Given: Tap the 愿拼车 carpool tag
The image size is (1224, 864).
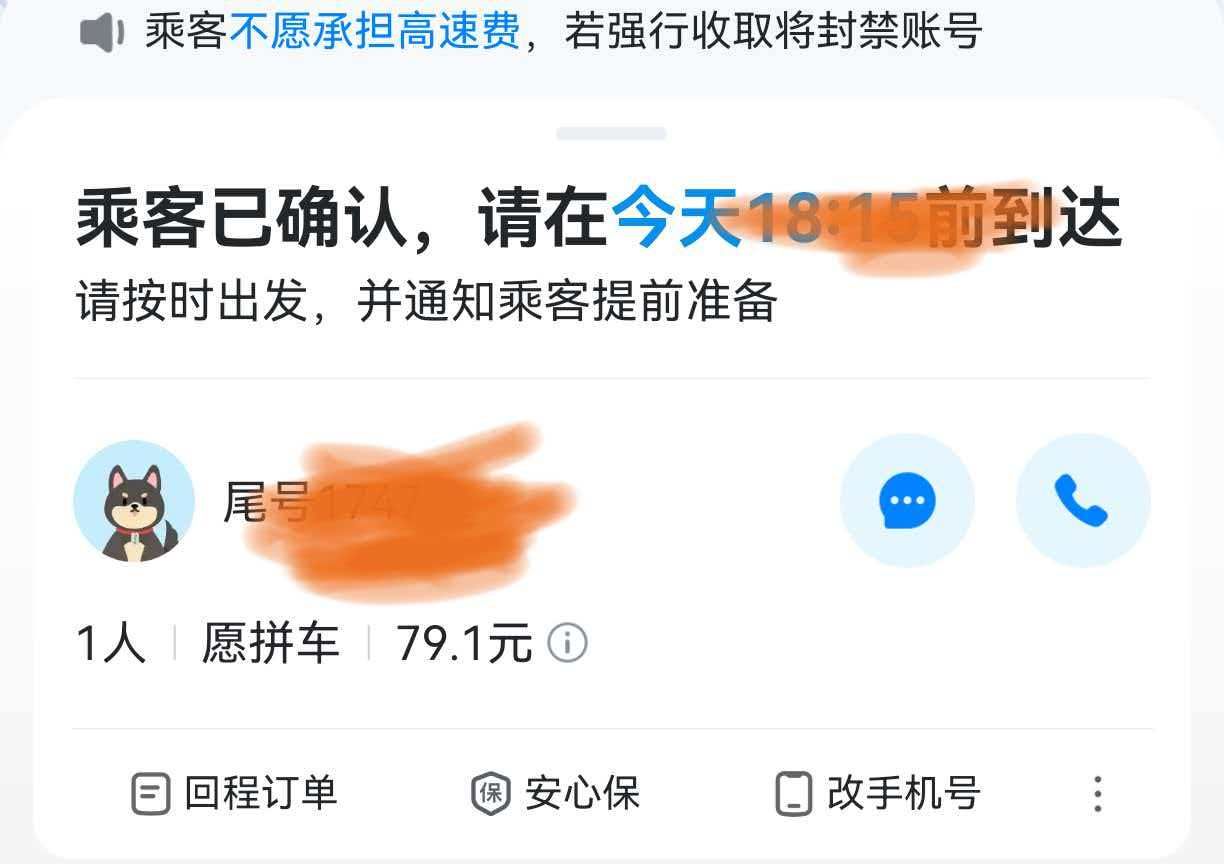Looking at the screenshot, I should (271, 643).
